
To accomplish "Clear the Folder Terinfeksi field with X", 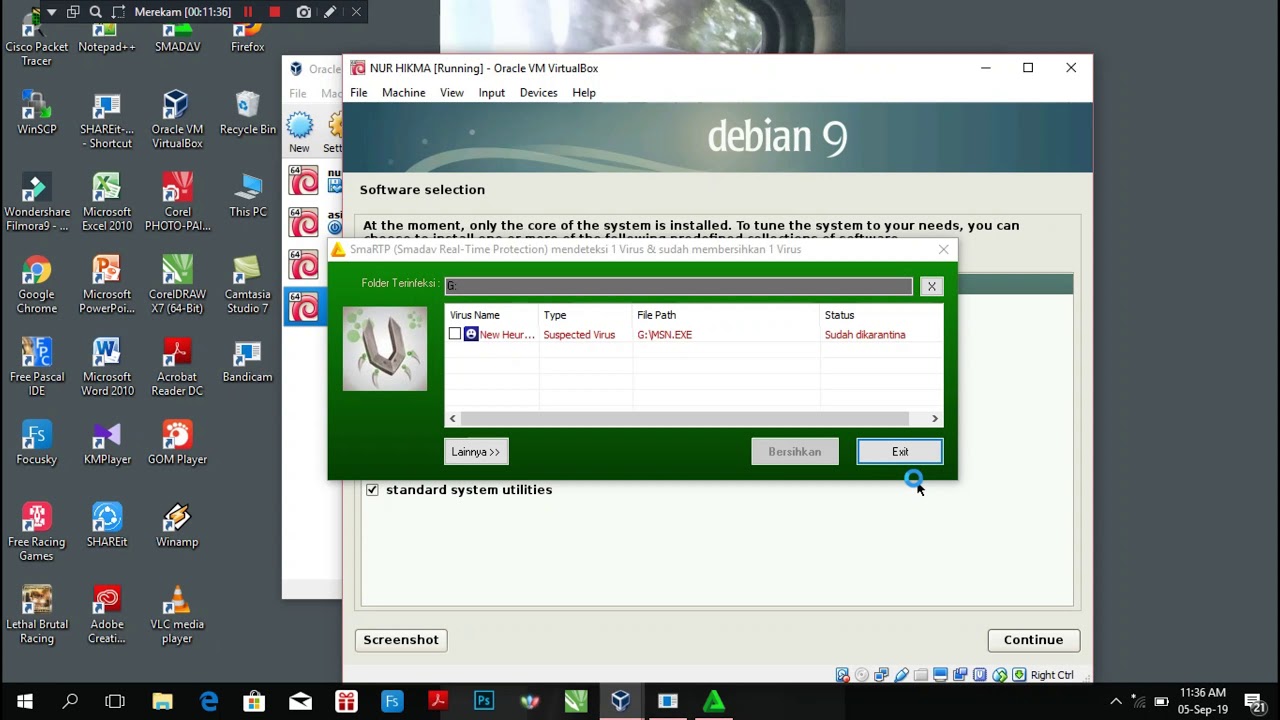I will click(x=931, y=286).
